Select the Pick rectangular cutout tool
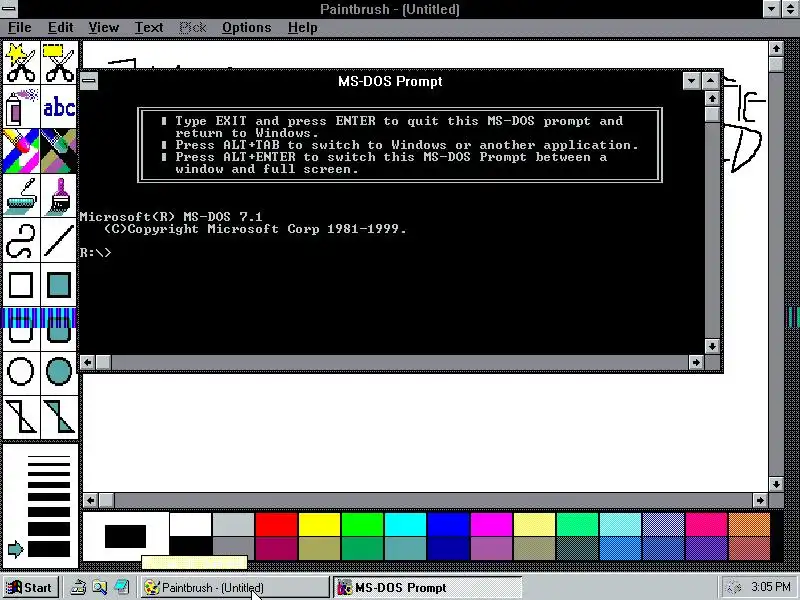The width and height of the screenshot is (800, 600). point(59,63)
